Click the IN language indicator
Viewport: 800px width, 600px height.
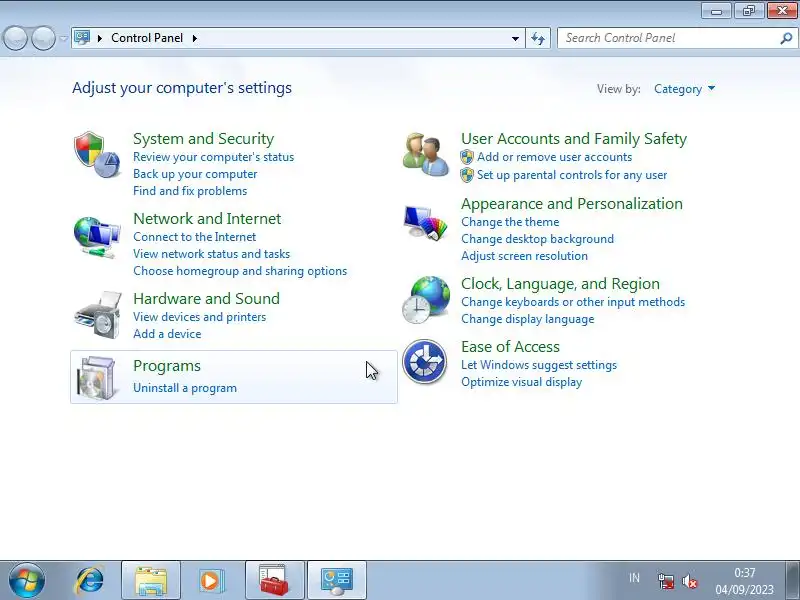click(x=634, y=578)
